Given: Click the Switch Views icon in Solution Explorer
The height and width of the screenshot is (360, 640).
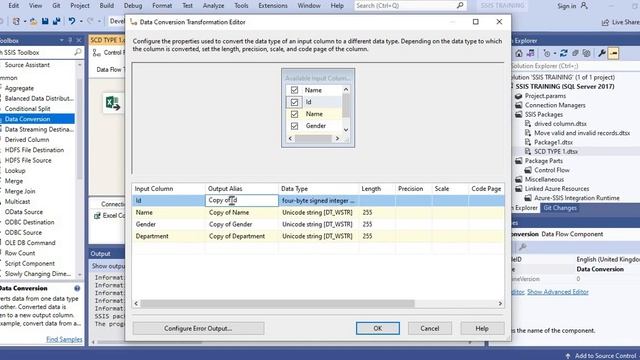Looking at the screenshot, I should coord(530,53).
